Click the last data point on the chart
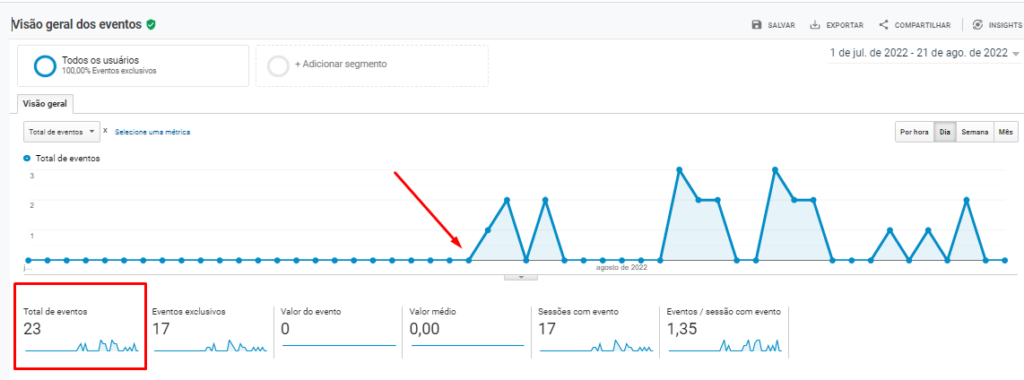Viewport: 1024px width, 380px height. coord(1004,261)
